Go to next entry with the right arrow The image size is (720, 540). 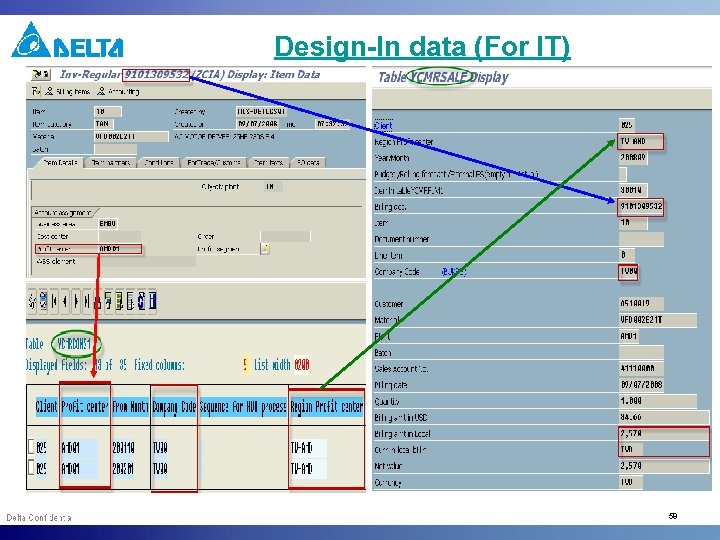pyautogui.click(x=76, y=301)
